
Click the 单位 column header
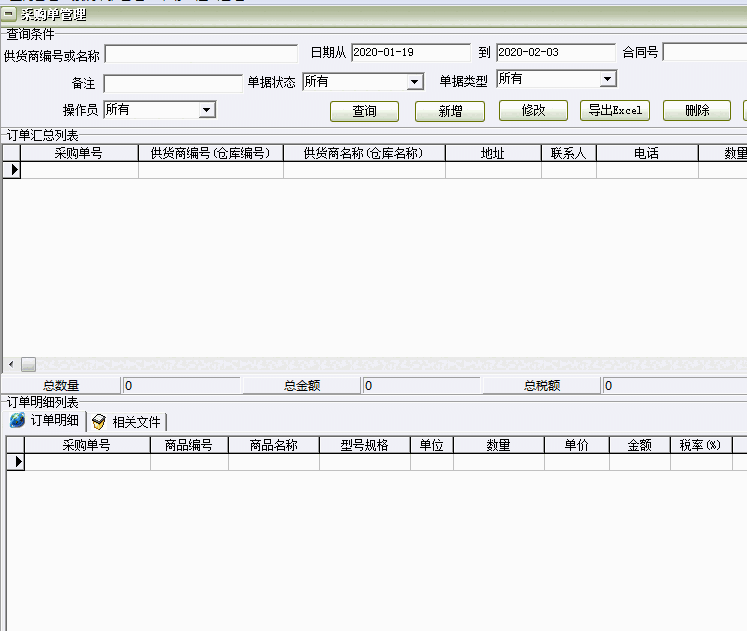[x=432, y=445]
